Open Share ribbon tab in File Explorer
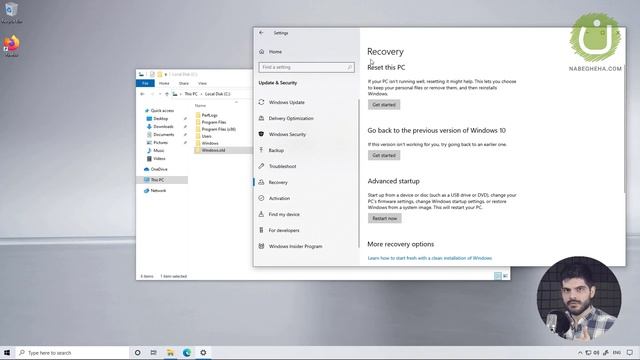Image resolution: width=640 pixels, height=360 pixels. 184,83
